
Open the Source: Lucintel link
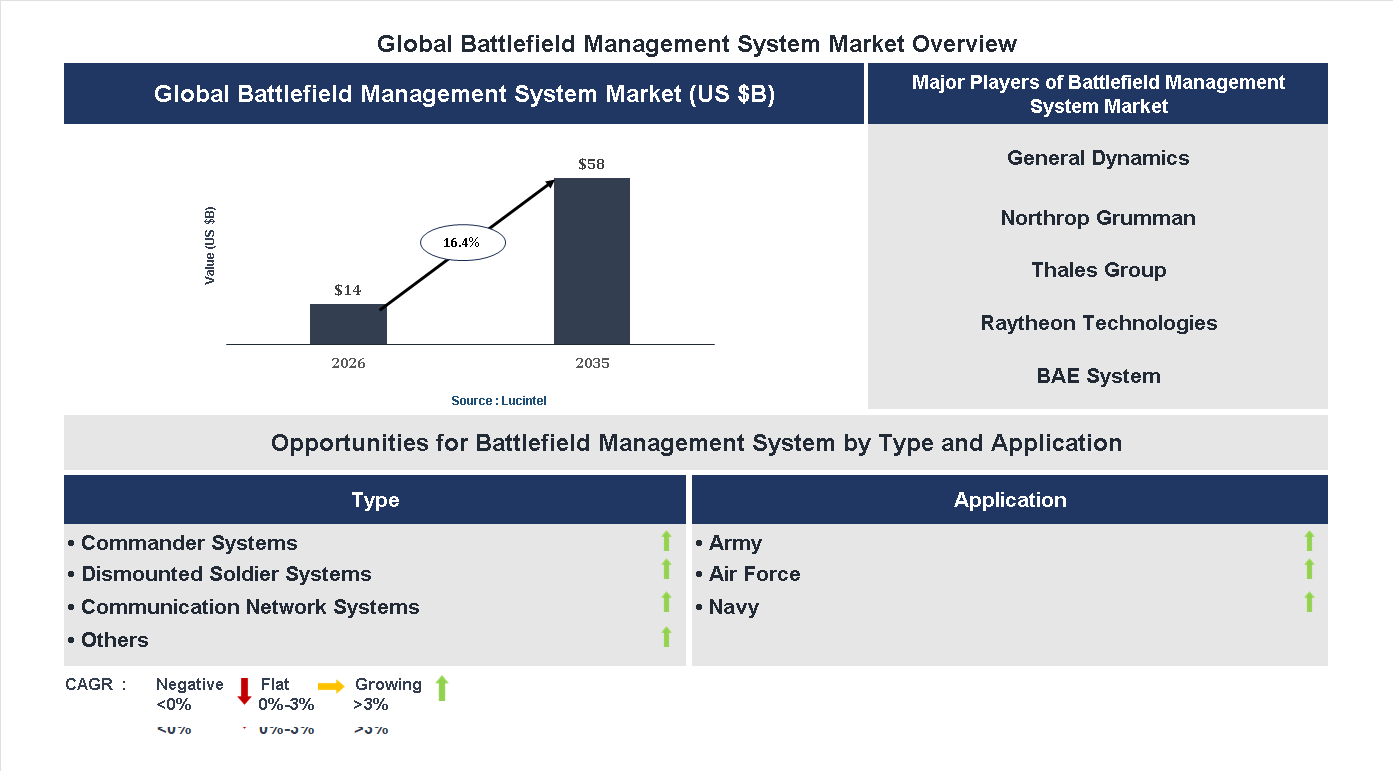click(498, 400)
